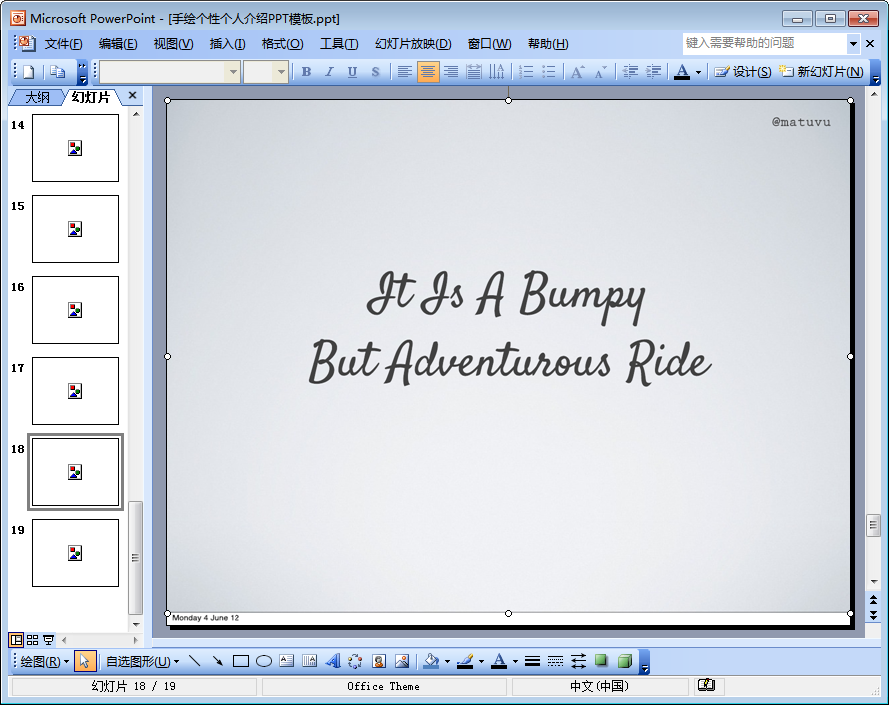Toggle Bold formatting
The width and height of the screenshot is (889, 705).
306,71
